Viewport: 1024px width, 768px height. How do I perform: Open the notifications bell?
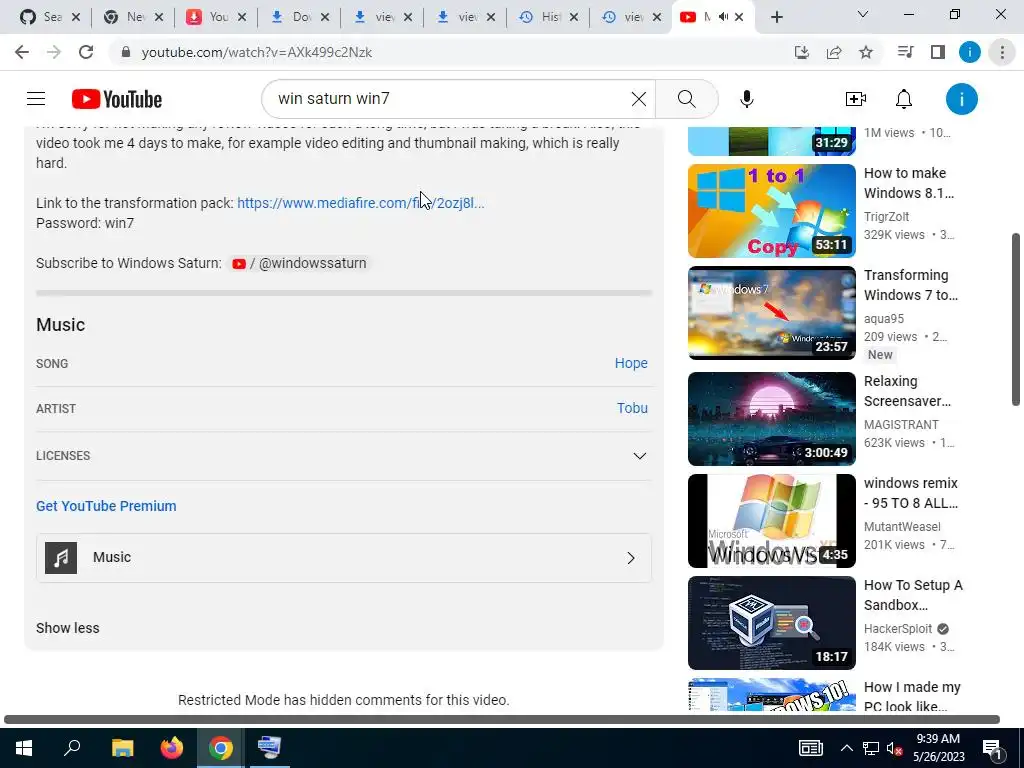pyautogui.click(x=904, y=99)
